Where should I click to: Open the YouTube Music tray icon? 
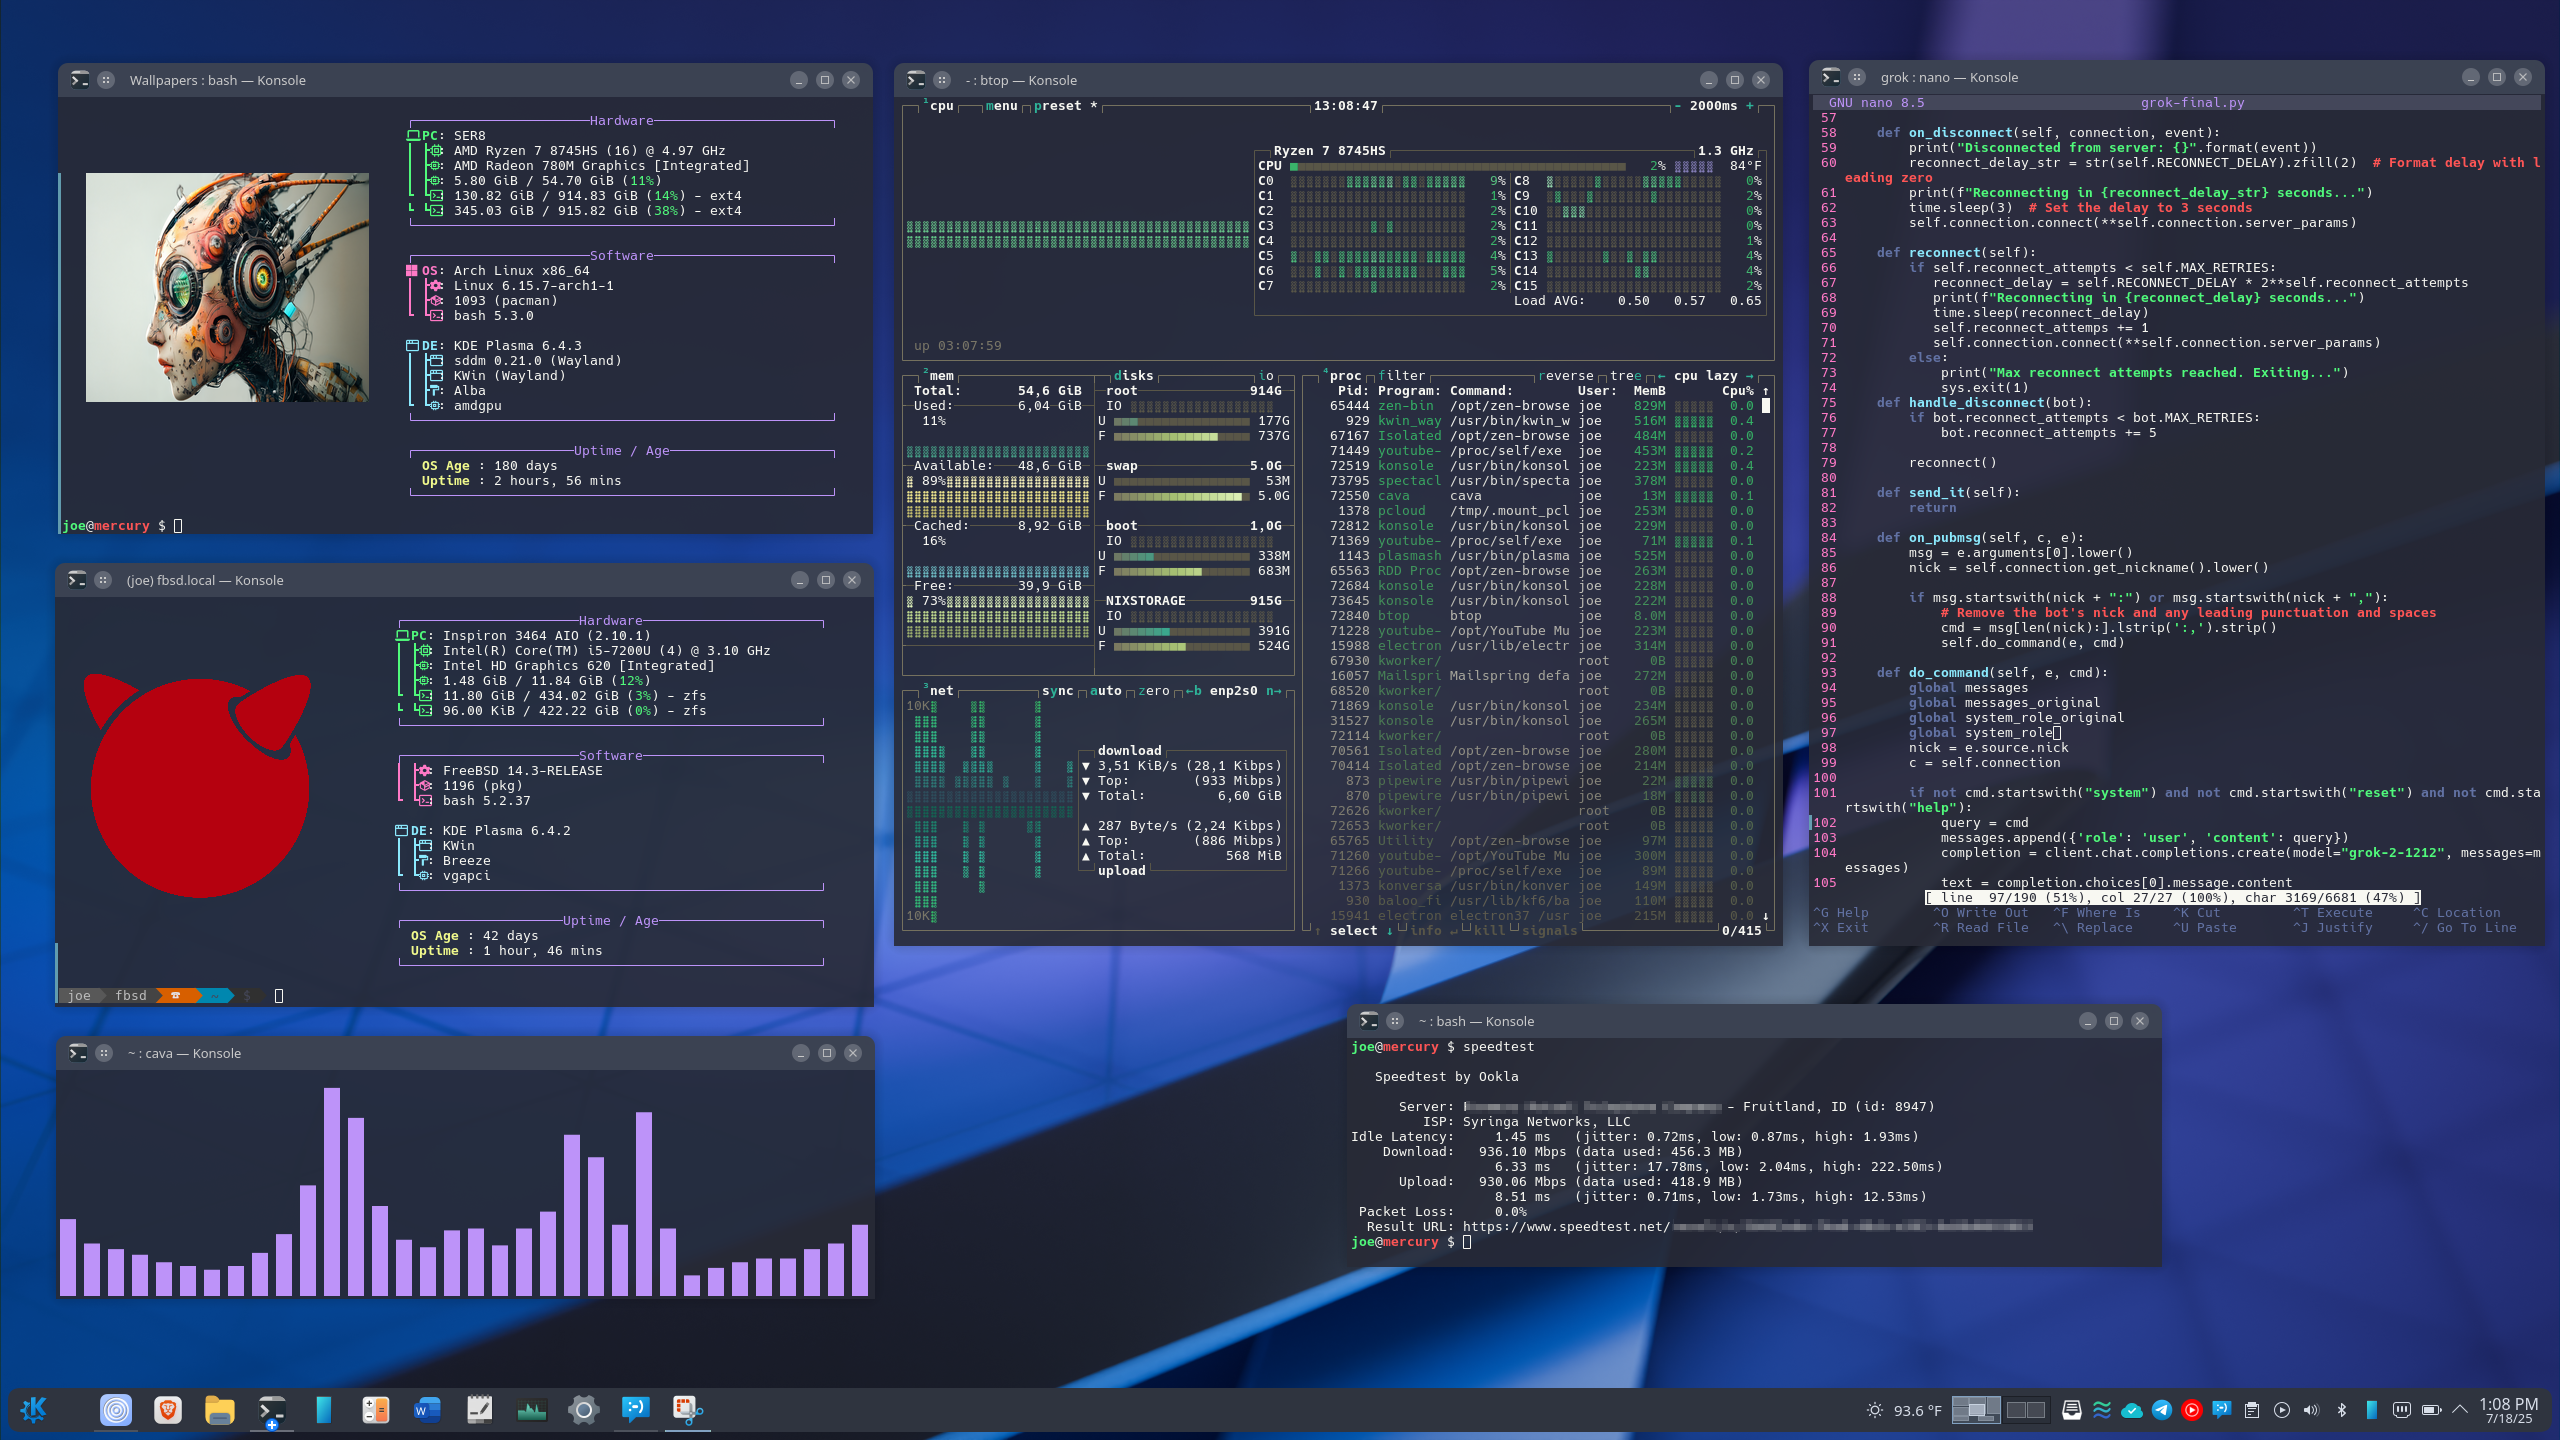2192,1410
